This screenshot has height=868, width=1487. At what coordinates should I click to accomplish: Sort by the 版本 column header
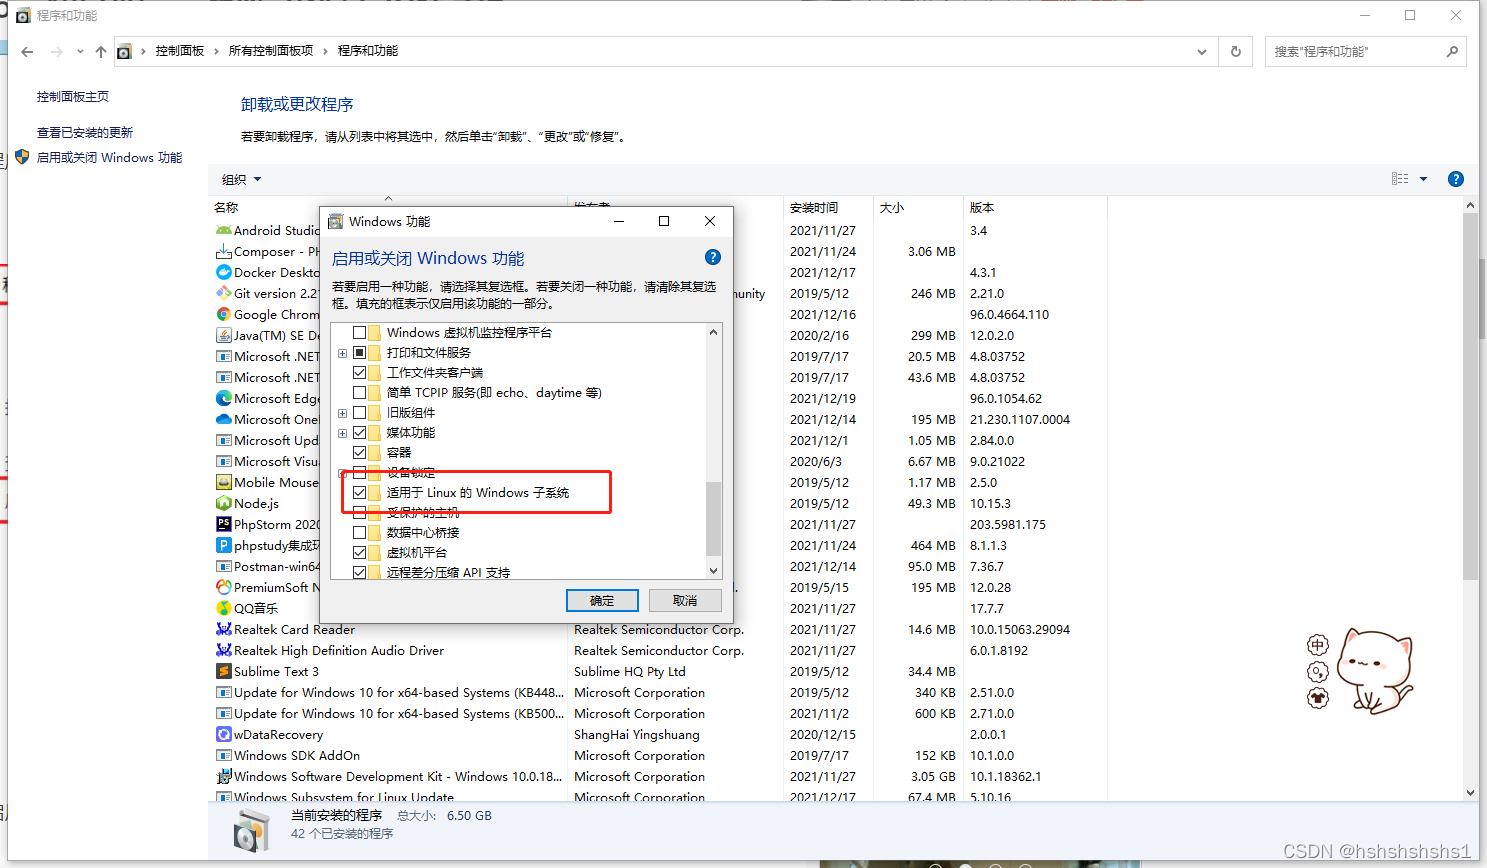tap(982, 207)
